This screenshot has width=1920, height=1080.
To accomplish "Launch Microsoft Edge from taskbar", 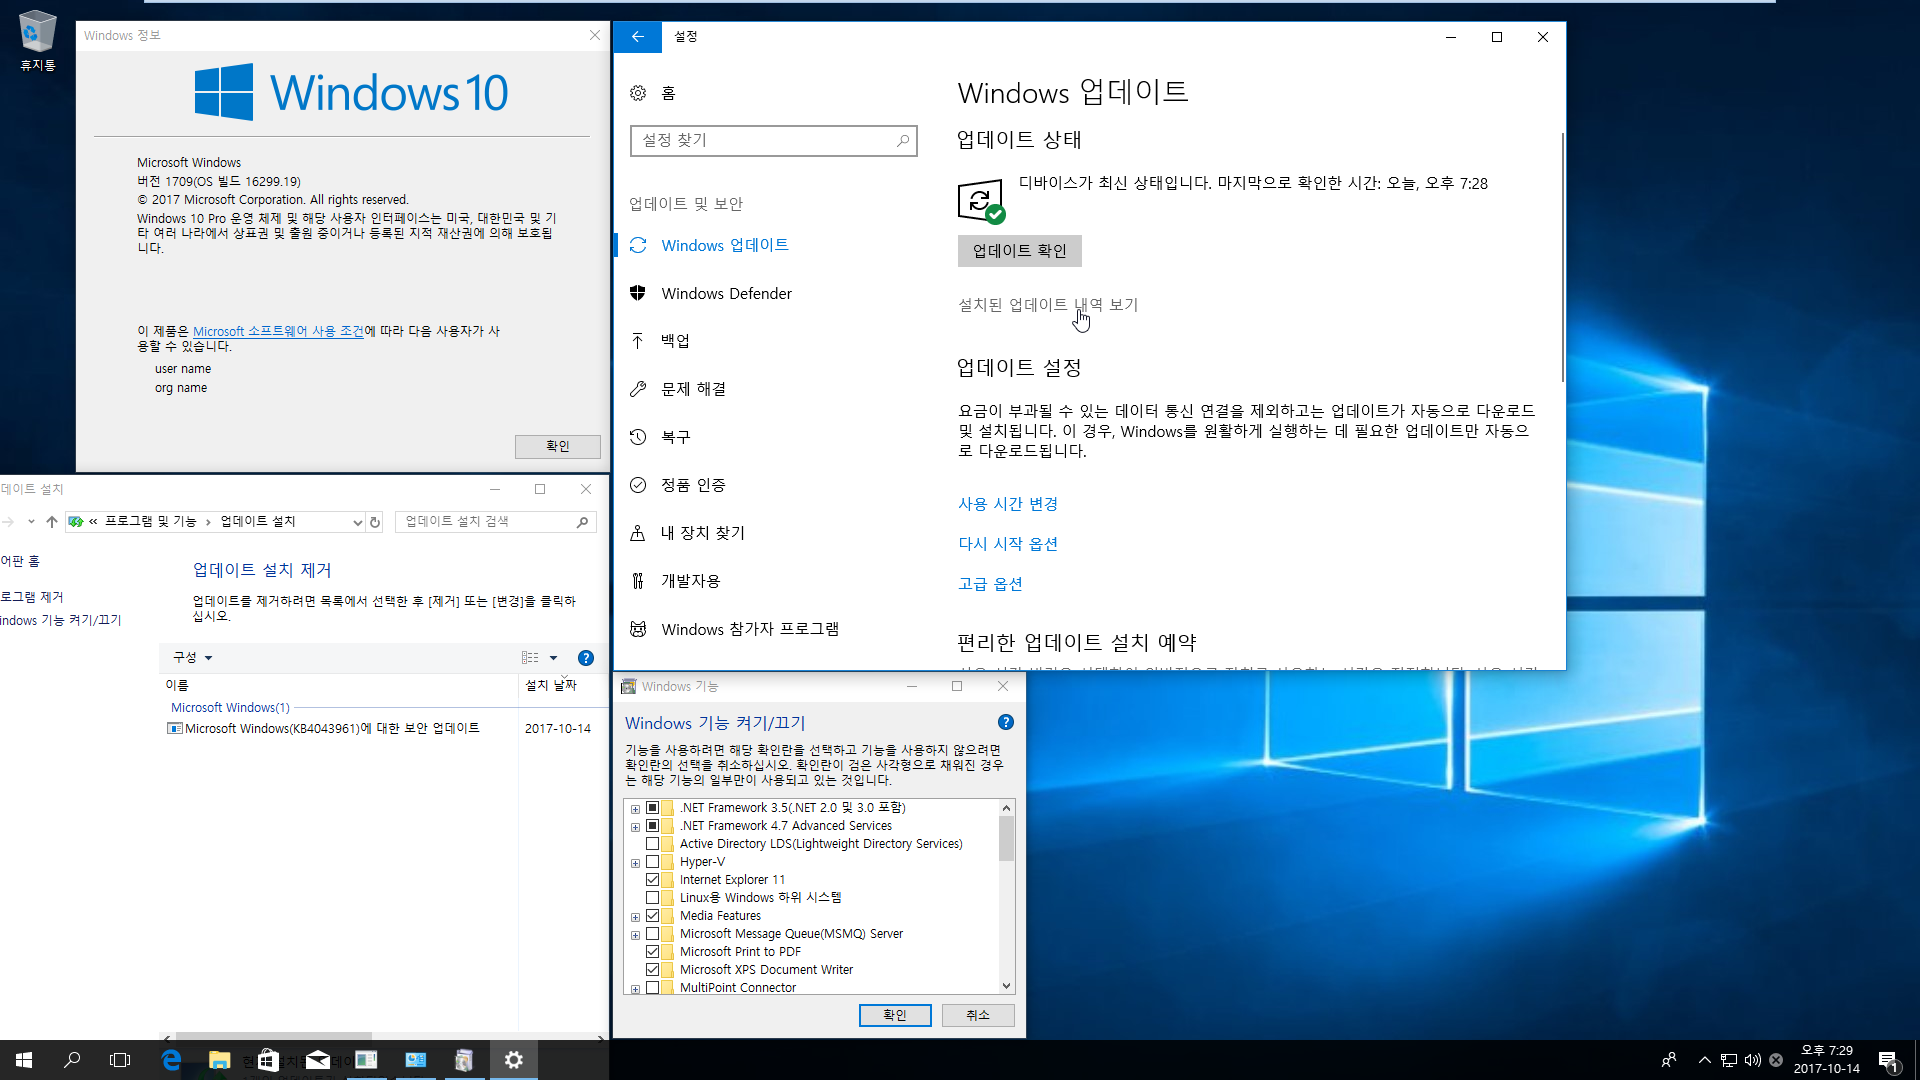I will tap(171, 1060).
